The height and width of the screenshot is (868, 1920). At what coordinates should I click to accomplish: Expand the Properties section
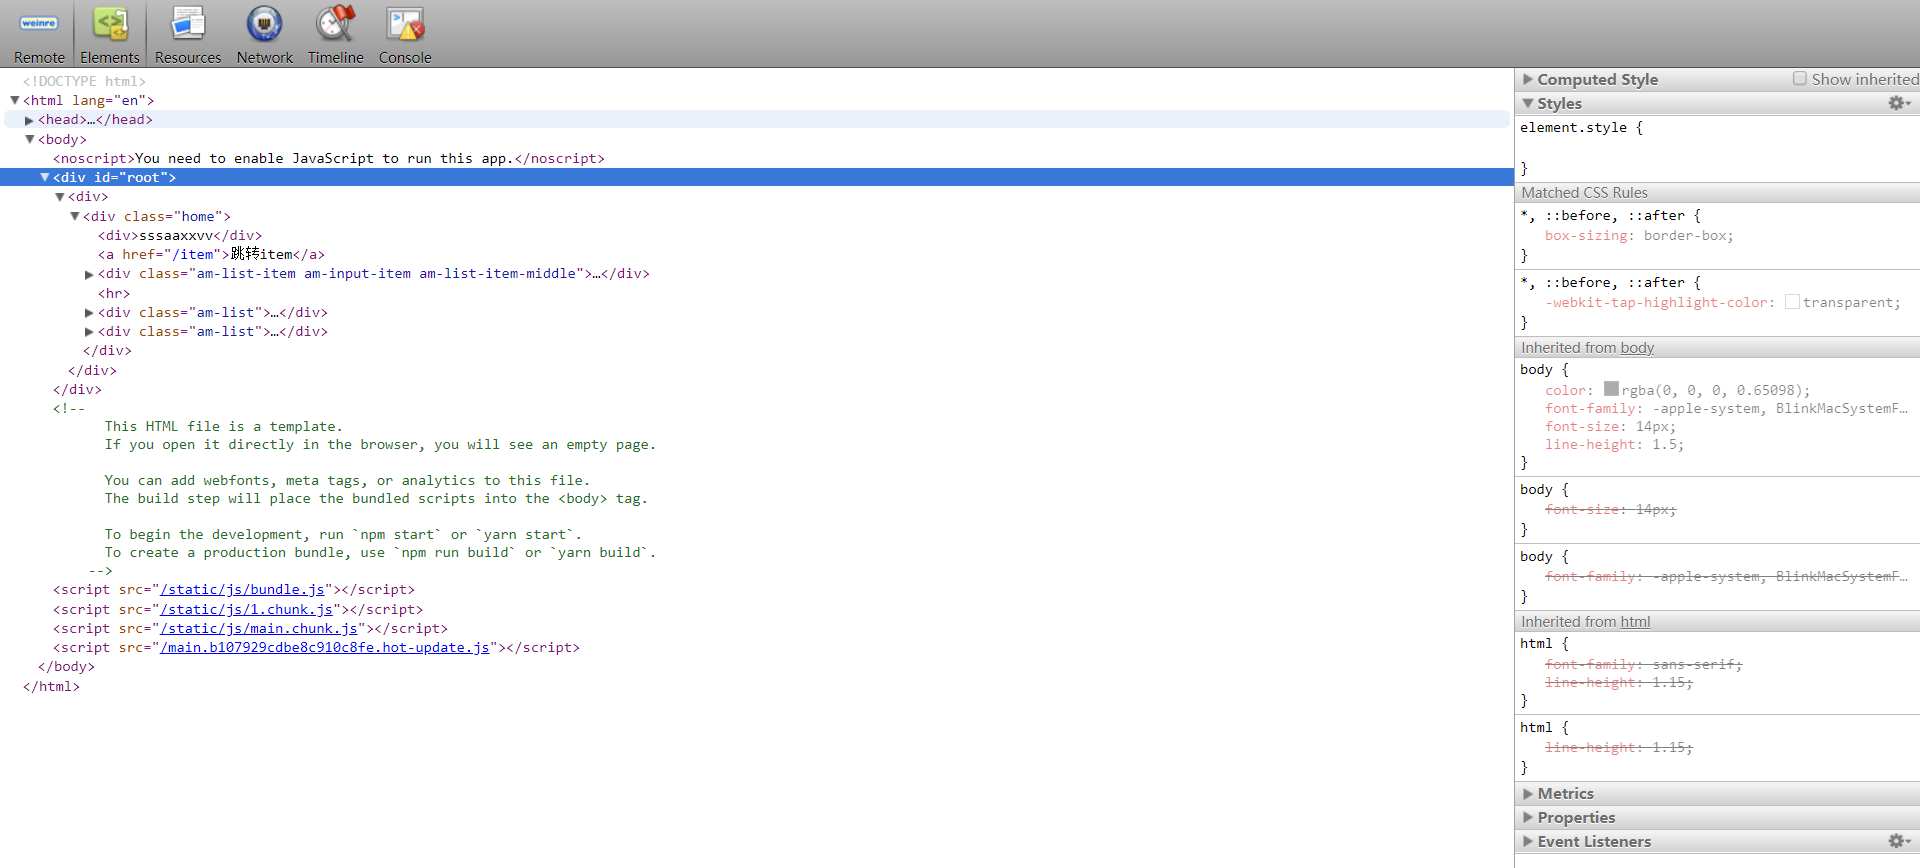coord(1528,817)
